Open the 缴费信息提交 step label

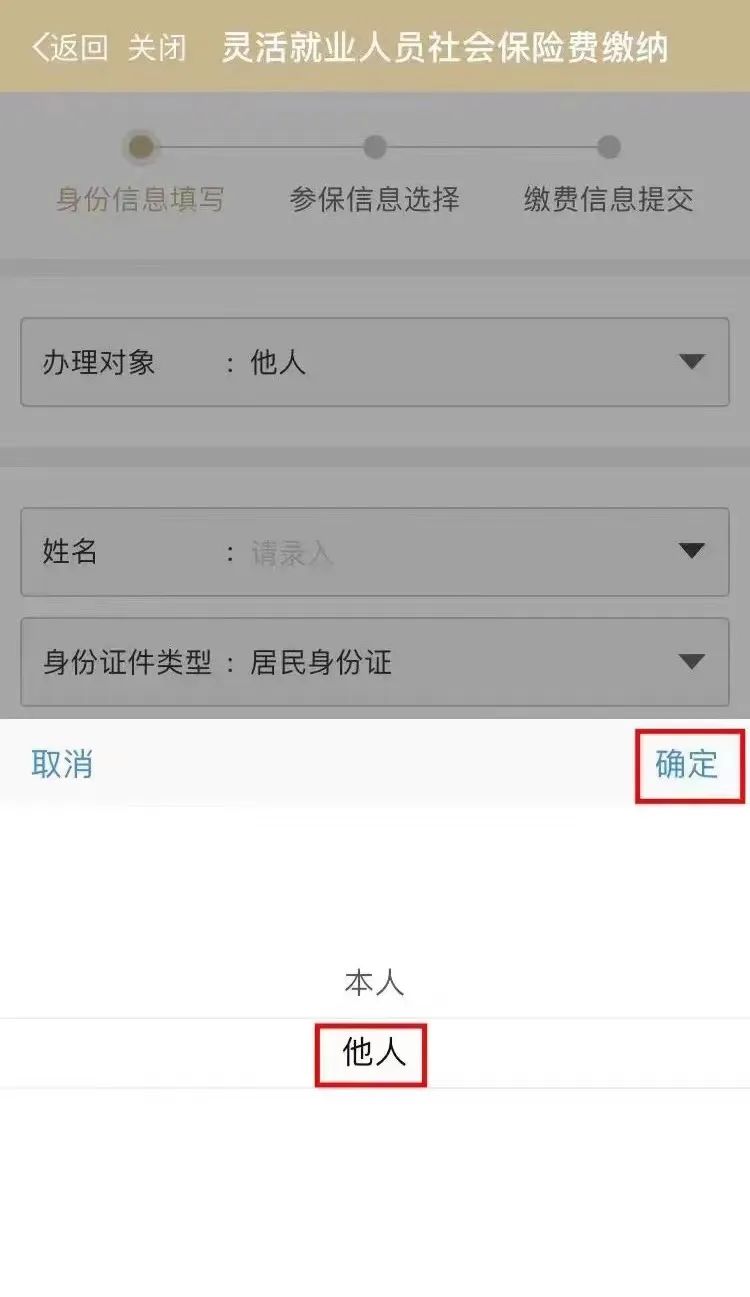(x=609, y=199)
